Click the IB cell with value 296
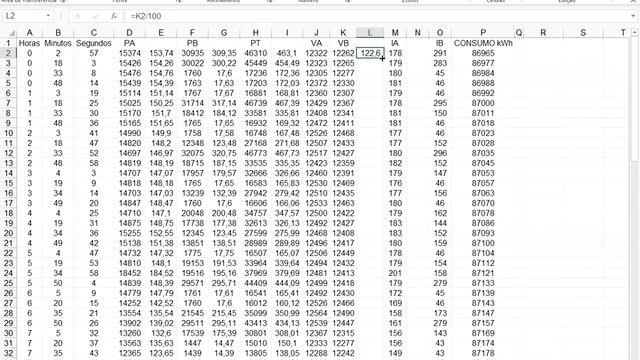The width and height of the screenshot is (640, 360). tap(440, 153)
